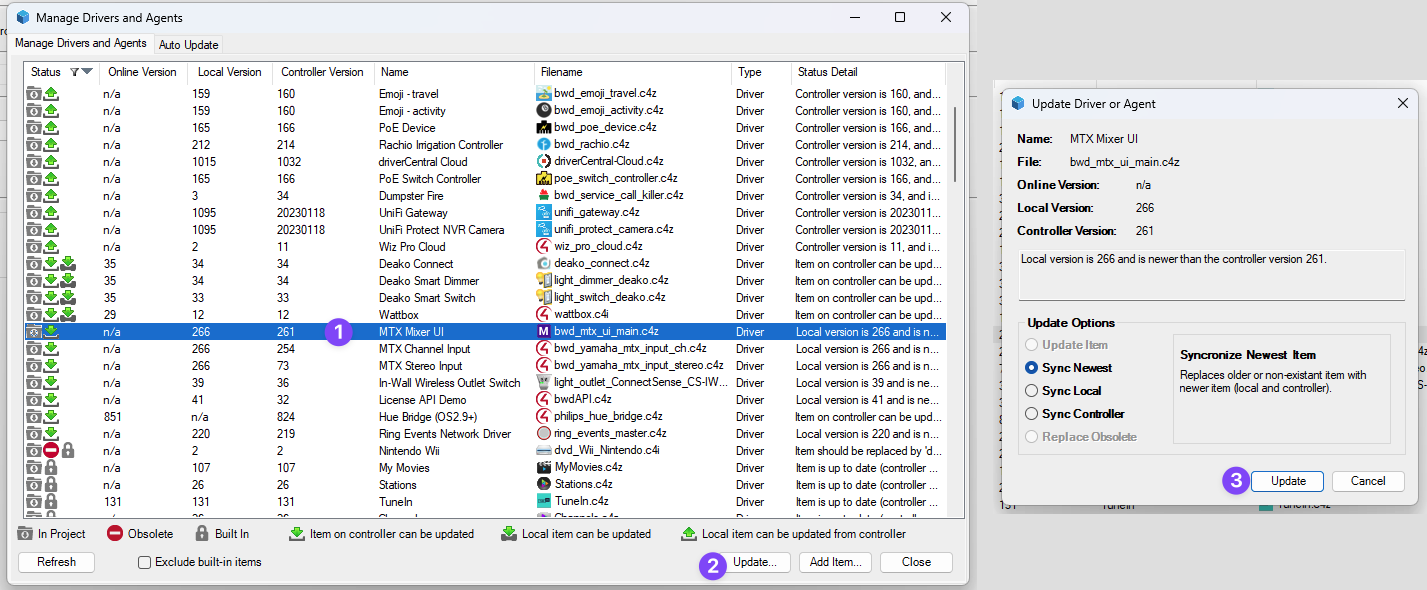The width and height of the screenshot is (1427, 590).
Task: Click the philips_hue_bridge.c4z driver icon
Action: (544, 417)
